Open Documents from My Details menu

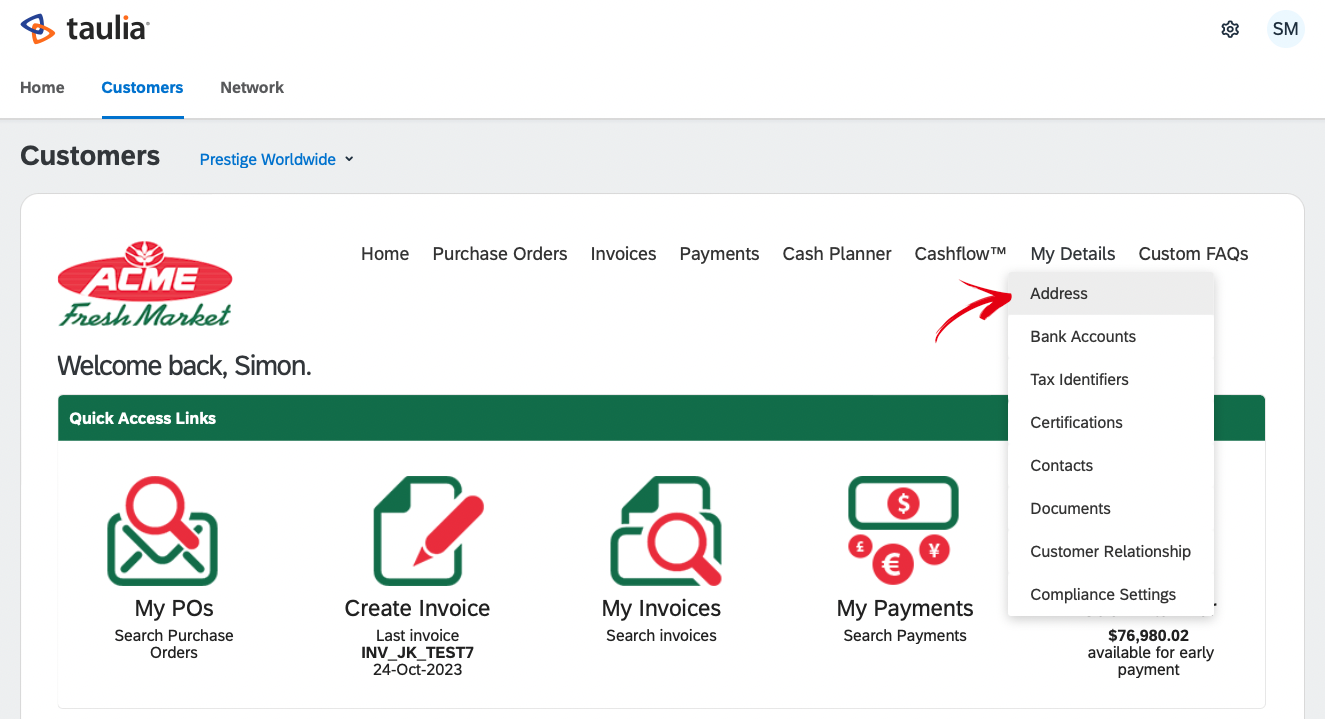[1111, 508]
